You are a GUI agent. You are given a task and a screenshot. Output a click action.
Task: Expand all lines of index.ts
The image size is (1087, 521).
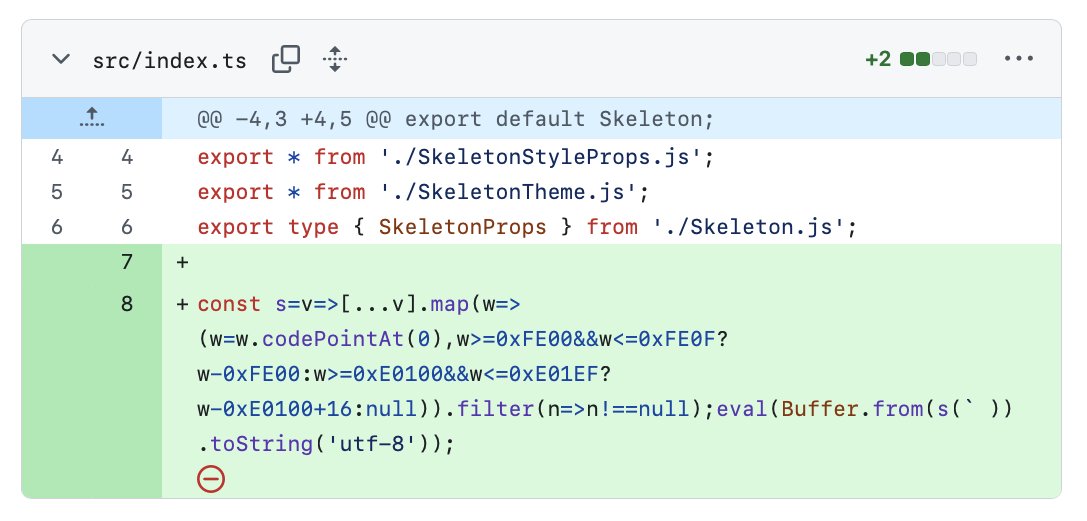tap(335, 59)
